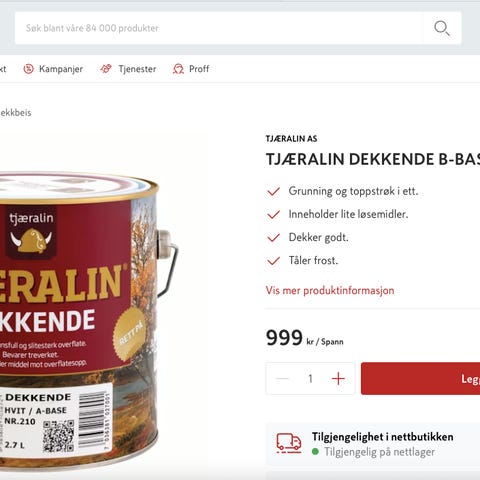Click checkmark beside Tåler frost

coord(273,261)
